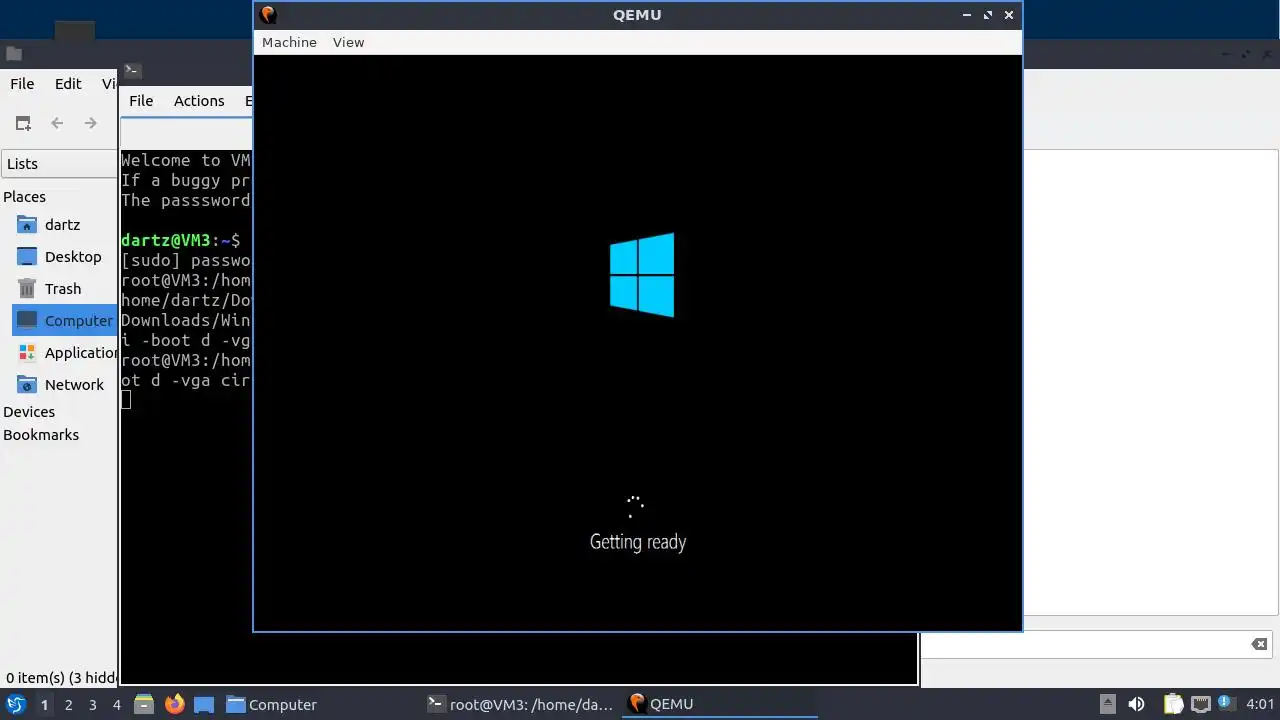Open the terminal's Actions menu

(x=199, y=100)
